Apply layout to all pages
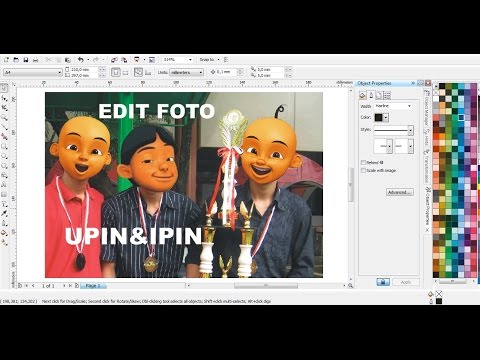Viewport: 480px width, 360px height. tap(138, 72)
